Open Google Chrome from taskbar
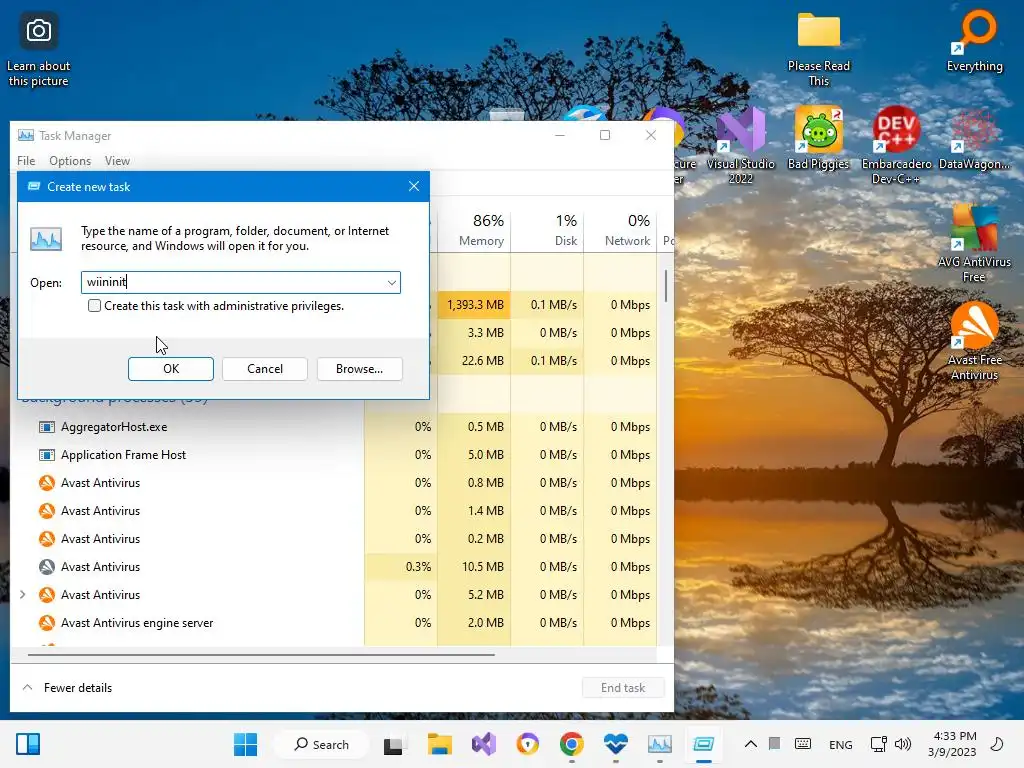Image resolution: width=1024 pixels, height=768 pixels. coord(571,744)
